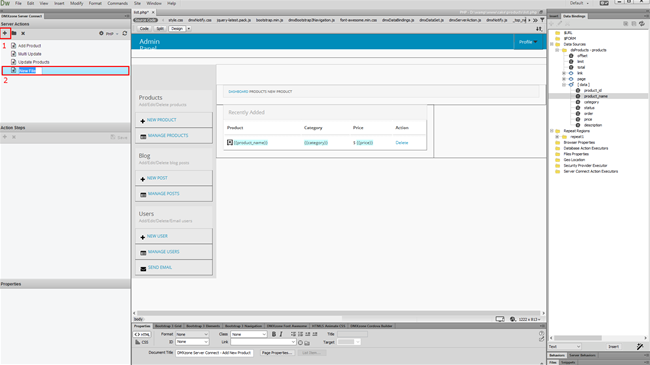650x365 pixels.
Task: Open the bootstrap.min.js related file
Action: 269,20
